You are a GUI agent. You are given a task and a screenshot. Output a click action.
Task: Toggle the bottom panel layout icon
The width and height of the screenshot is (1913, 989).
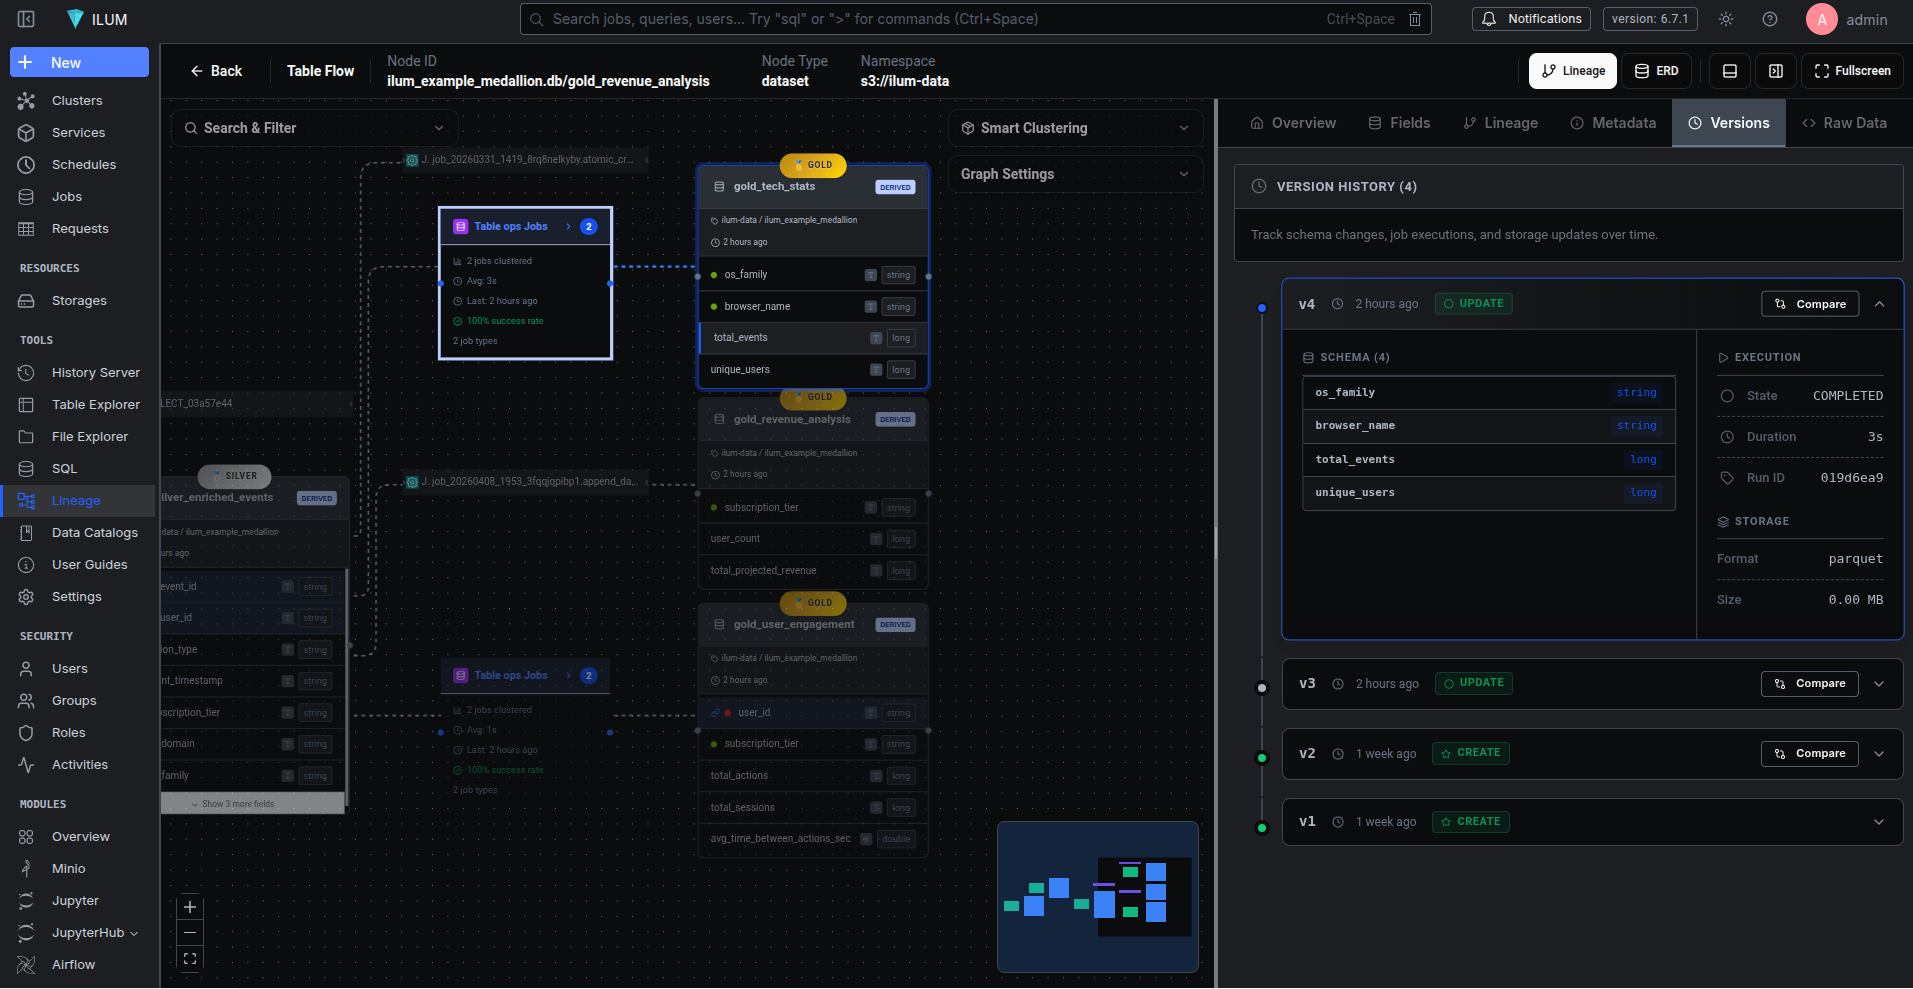click(x=1730, y=71)
